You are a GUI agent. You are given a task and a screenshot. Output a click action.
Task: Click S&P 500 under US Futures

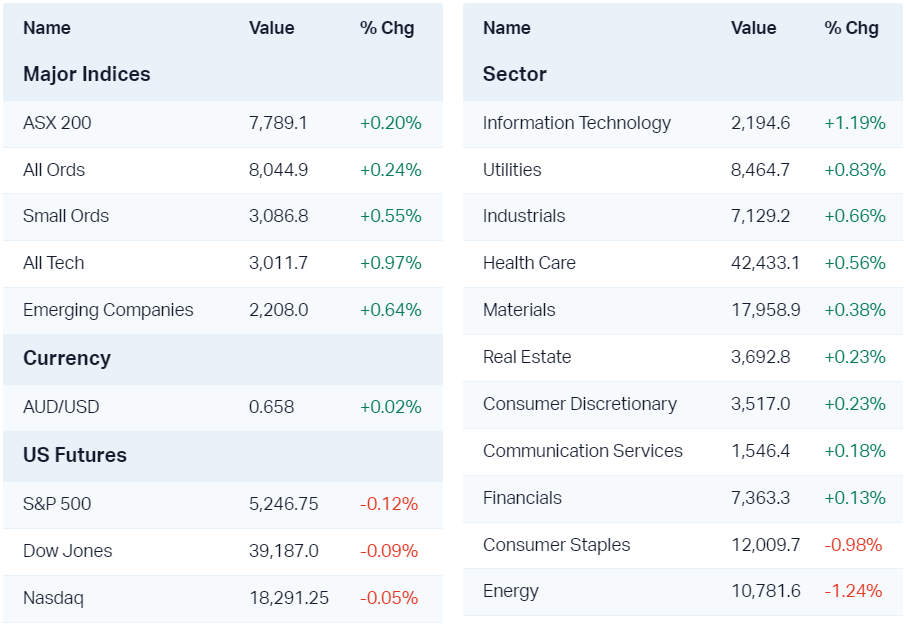click(57, 504)
